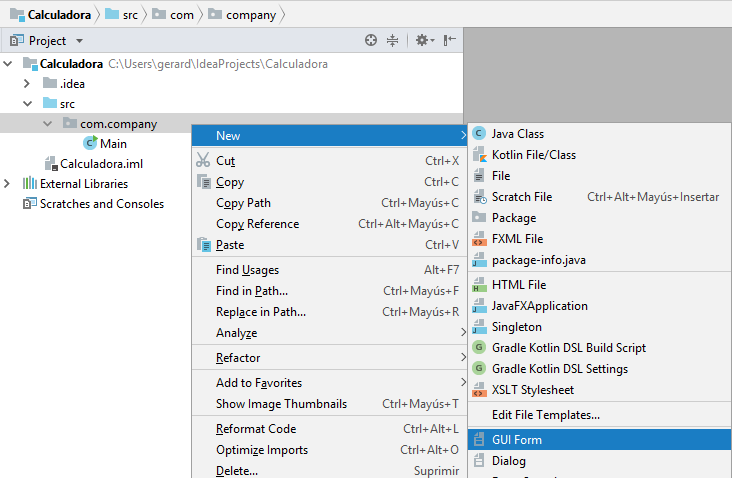Select the Main class file
The image size is (732, 478).
113,144
